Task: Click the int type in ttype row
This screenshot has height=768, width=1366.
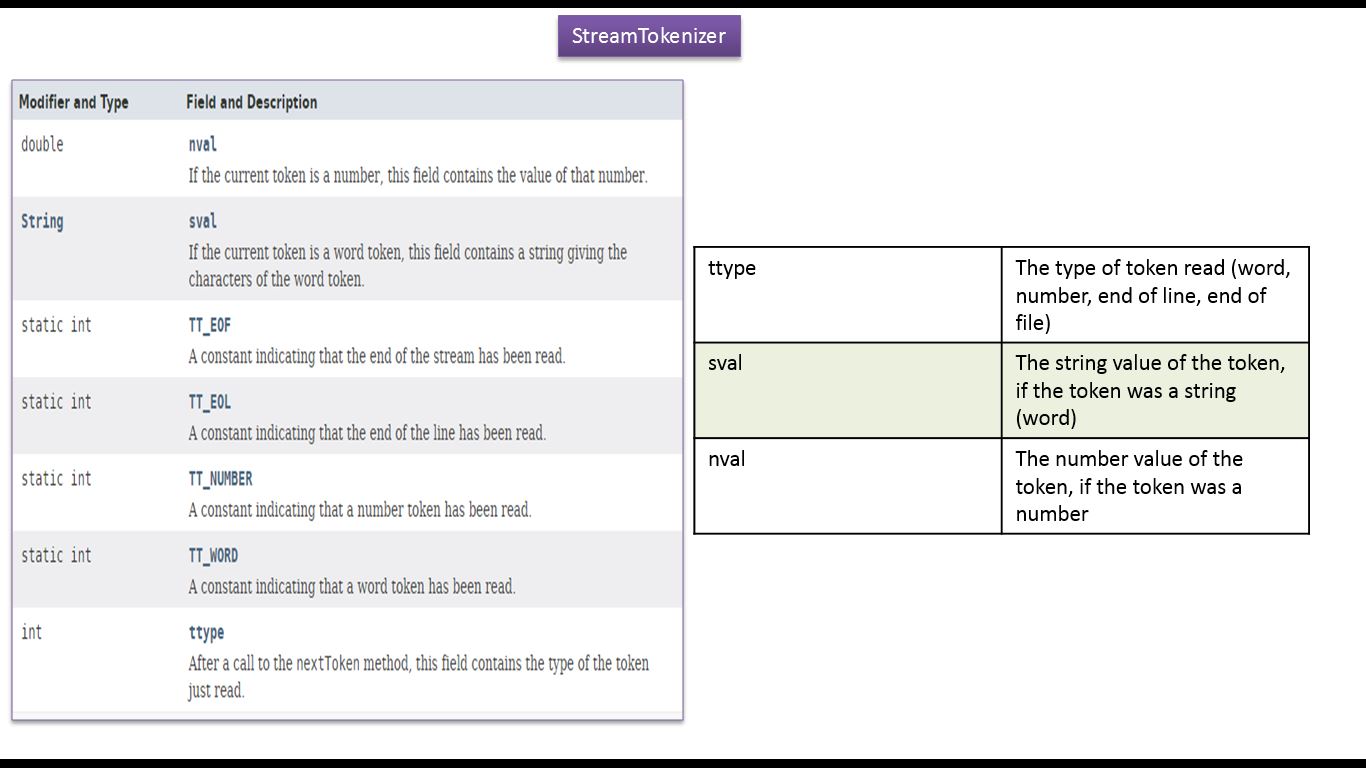Action: pos(32,633)
